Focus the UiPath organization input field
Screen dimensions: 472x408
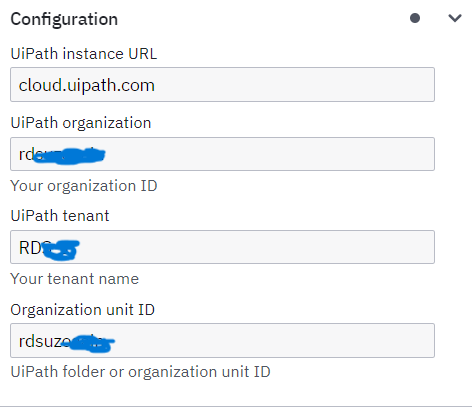(x=222, y=154)
